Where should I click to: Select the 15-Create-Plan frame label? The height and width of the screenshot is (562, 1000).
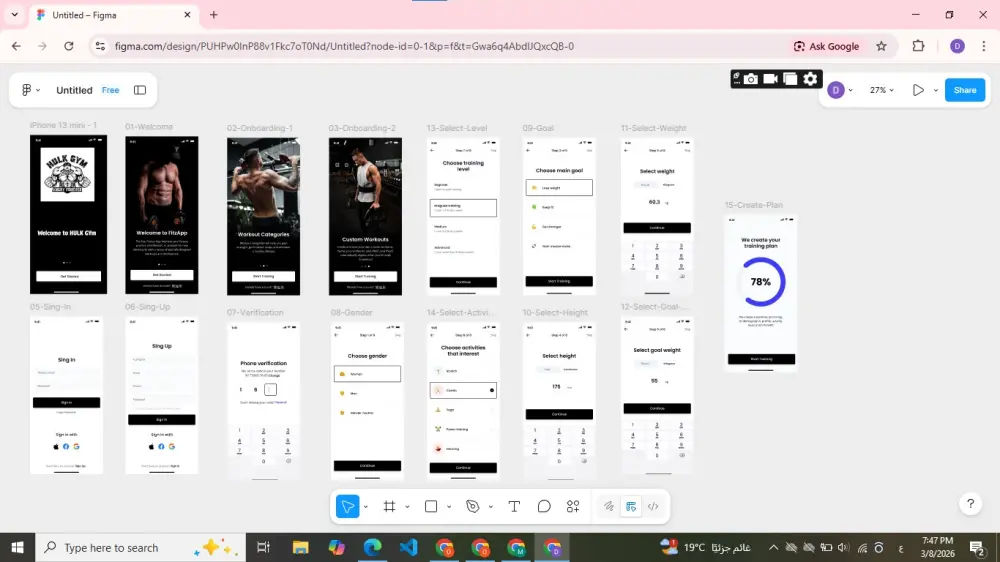753,205
